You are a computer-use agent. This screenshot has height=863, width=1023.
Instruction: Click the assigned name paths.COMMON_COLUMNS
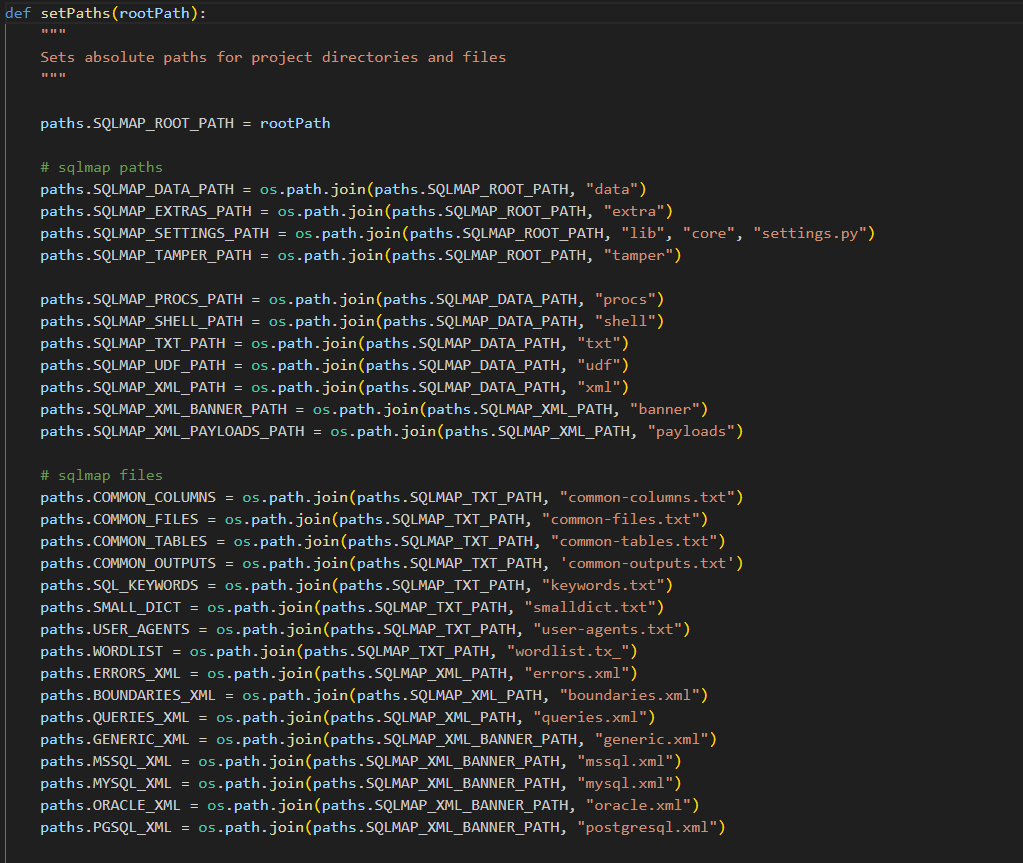128,497
